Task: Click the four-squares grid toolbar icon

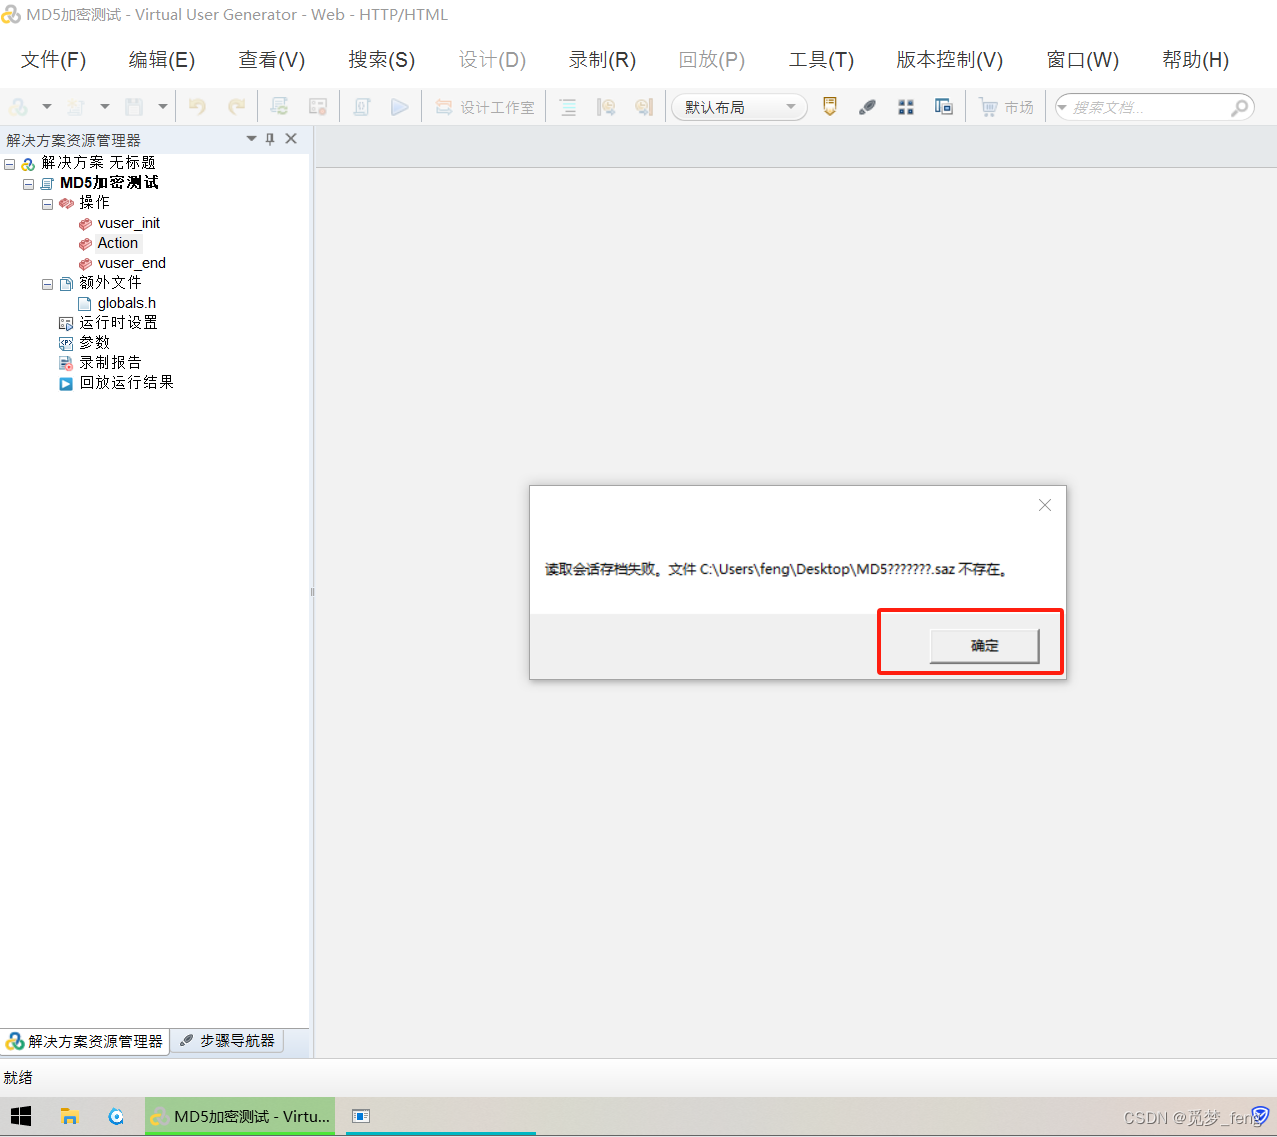Action: click(906, 107)
